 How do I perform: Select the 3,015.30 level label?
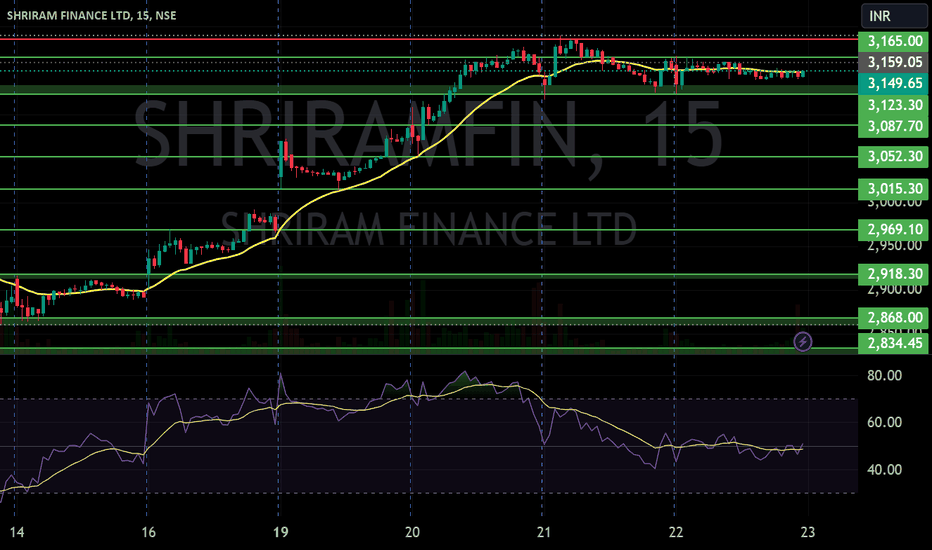coord(893,189)
